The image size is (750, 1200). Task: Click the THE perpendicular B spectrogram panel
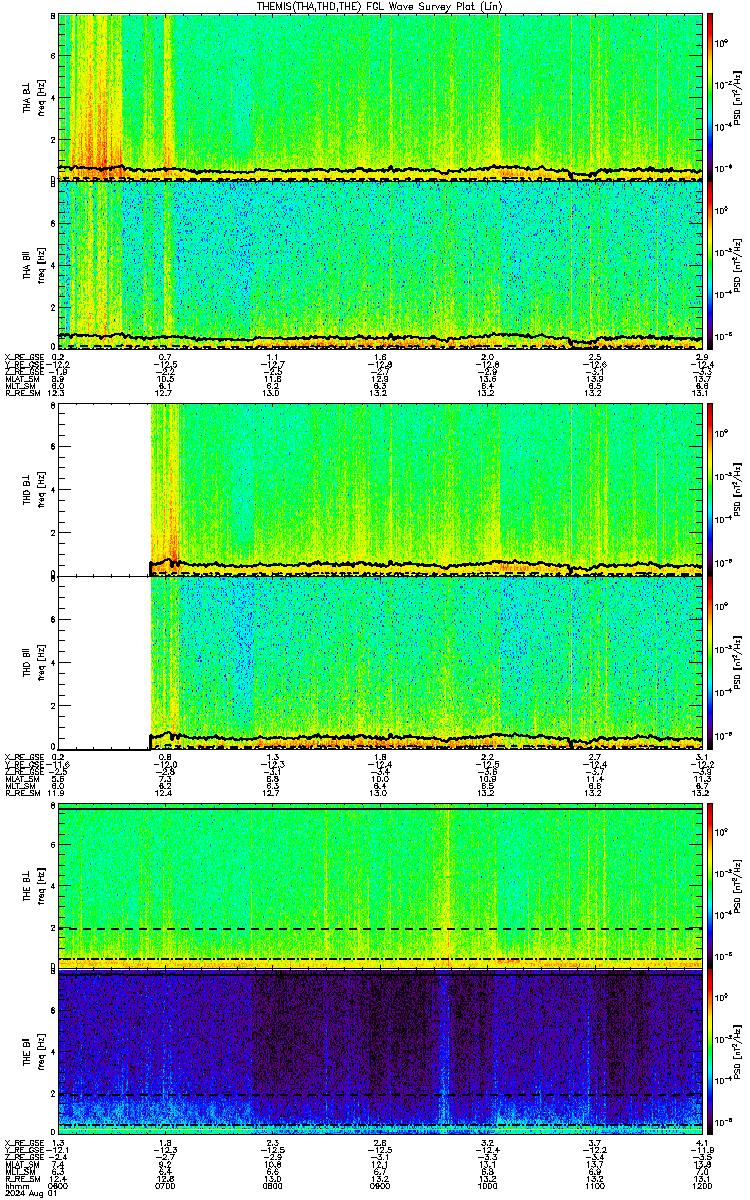click(x=380, y=887)
